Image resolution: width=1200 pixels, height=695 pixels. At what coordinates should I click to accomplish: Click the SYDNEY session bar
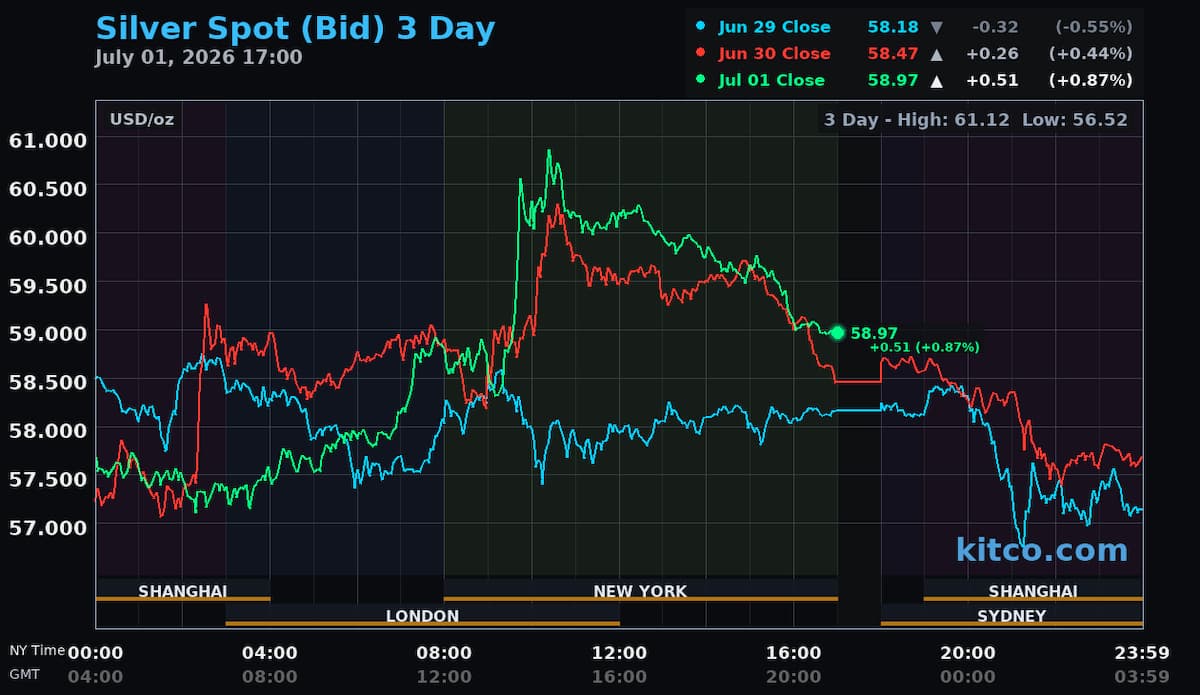pos(1011,616)
